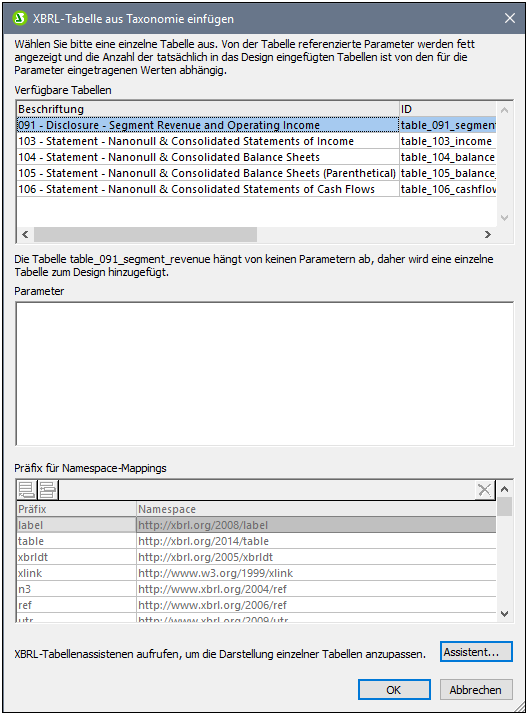Select the ref prefix cell
Image resolution: width=528 pixels, height=715 pixels.
tap(77, 605)
